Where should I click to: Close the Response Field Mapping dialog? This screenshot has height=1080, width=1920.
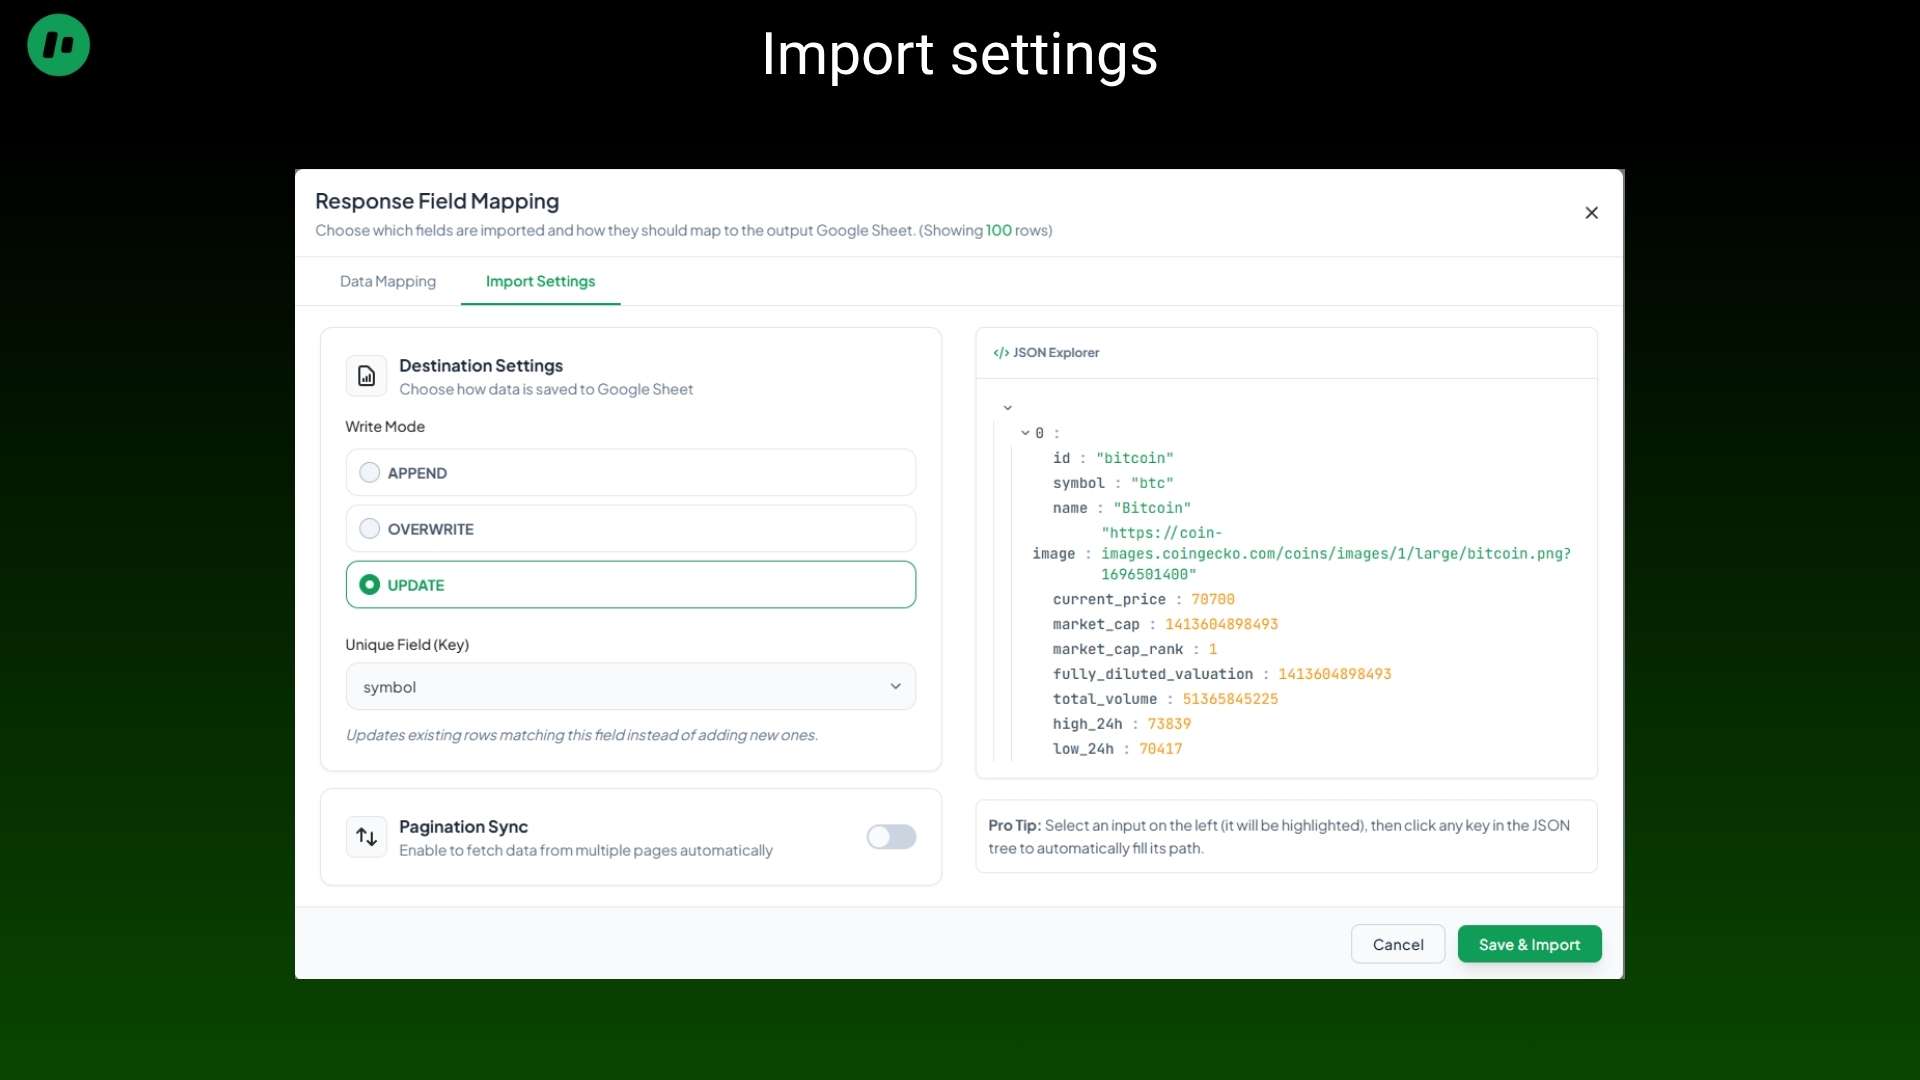pyautogui.click(x=1591, y=213)
